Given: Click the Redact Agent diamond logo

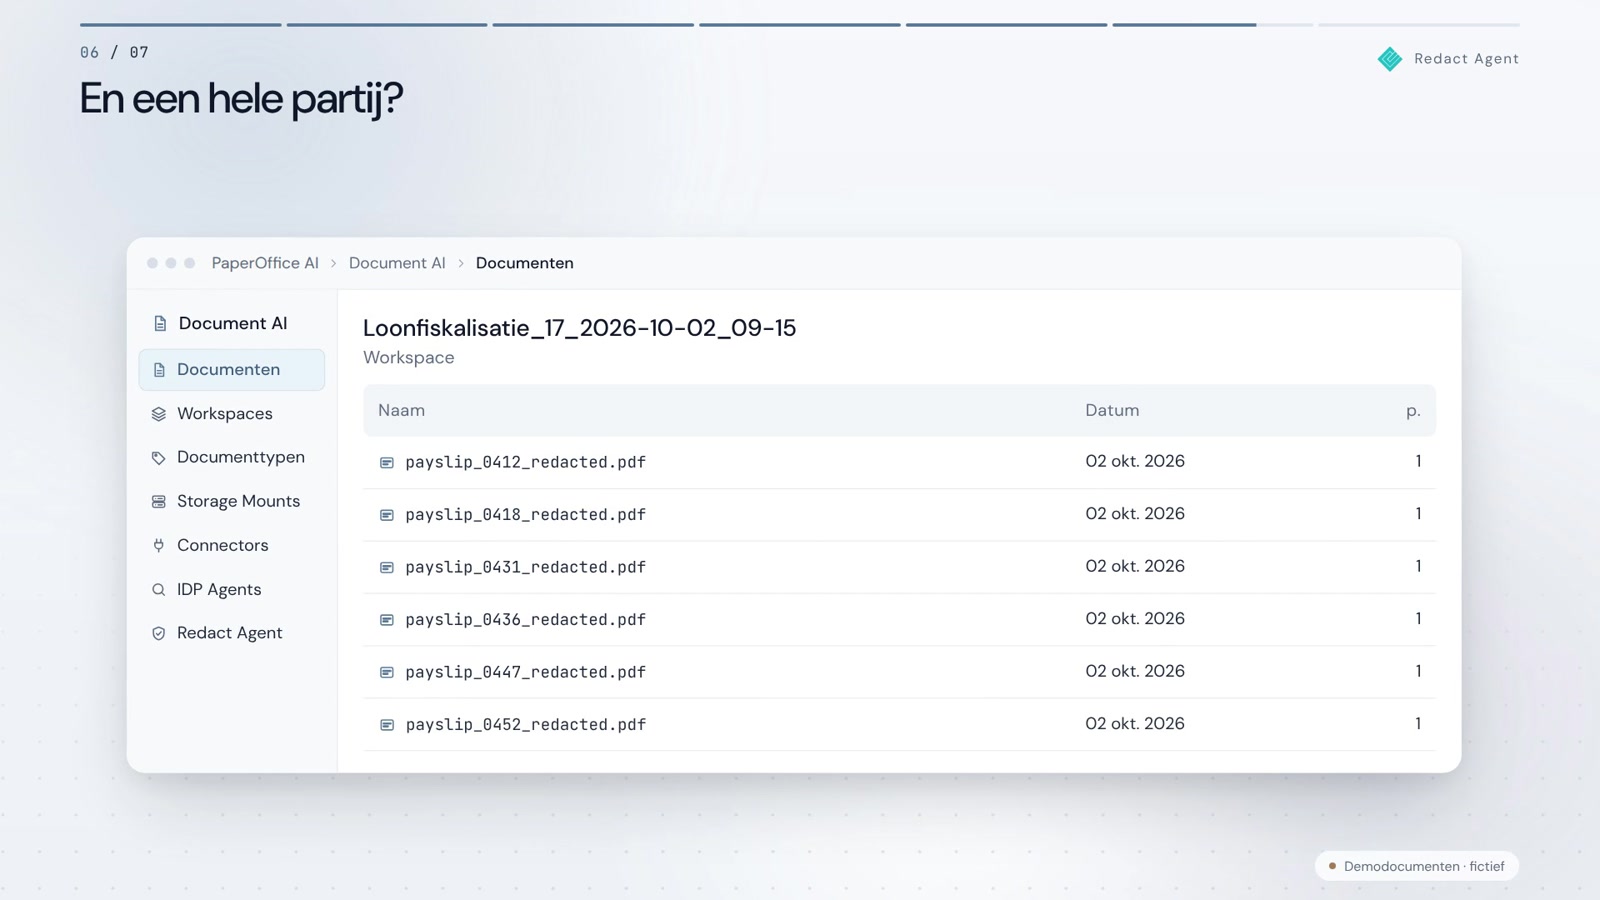Looking at the screenshot, I should [1390, 59].
